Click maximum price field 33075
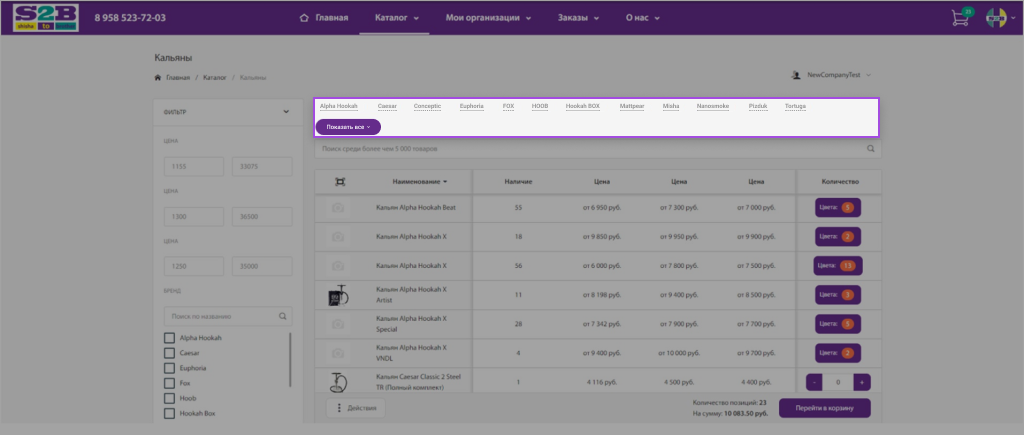The width and height of the screenshot is (1024, 435). [x=262, y=167]
